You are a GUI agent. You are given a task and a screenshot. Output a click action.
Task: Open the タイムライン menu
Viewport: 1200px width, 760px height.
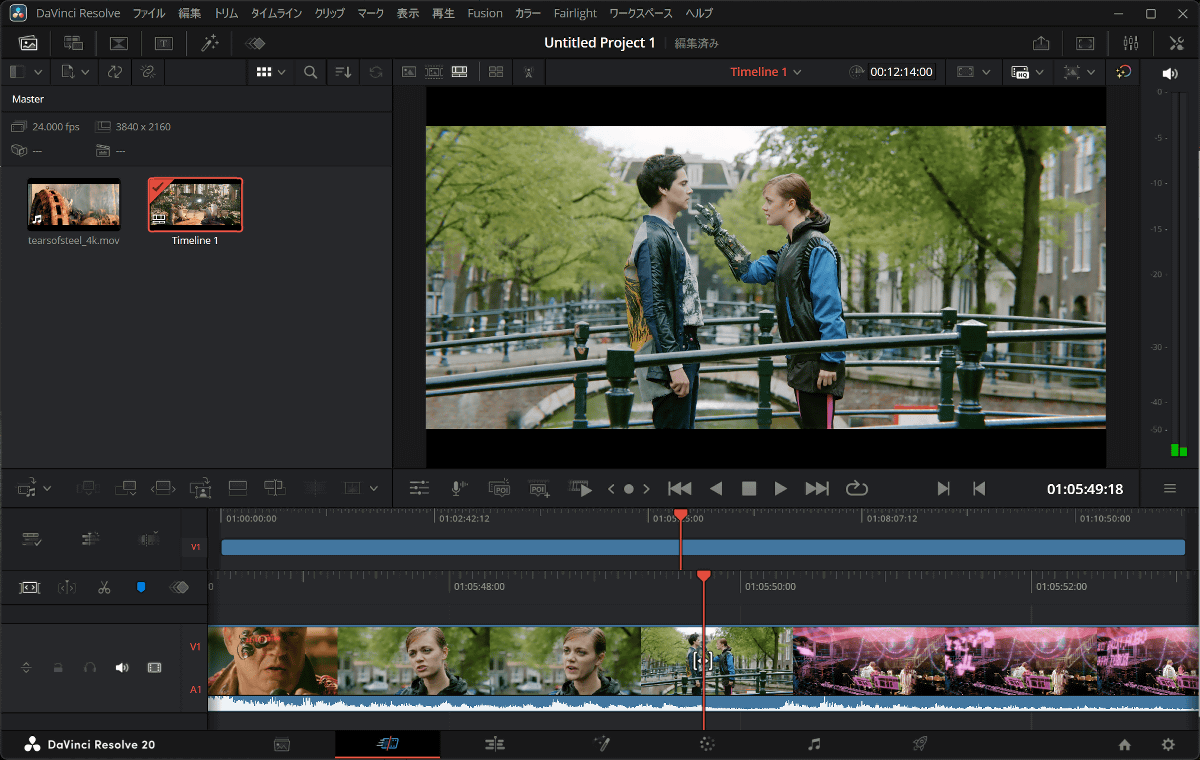[278, 13]
